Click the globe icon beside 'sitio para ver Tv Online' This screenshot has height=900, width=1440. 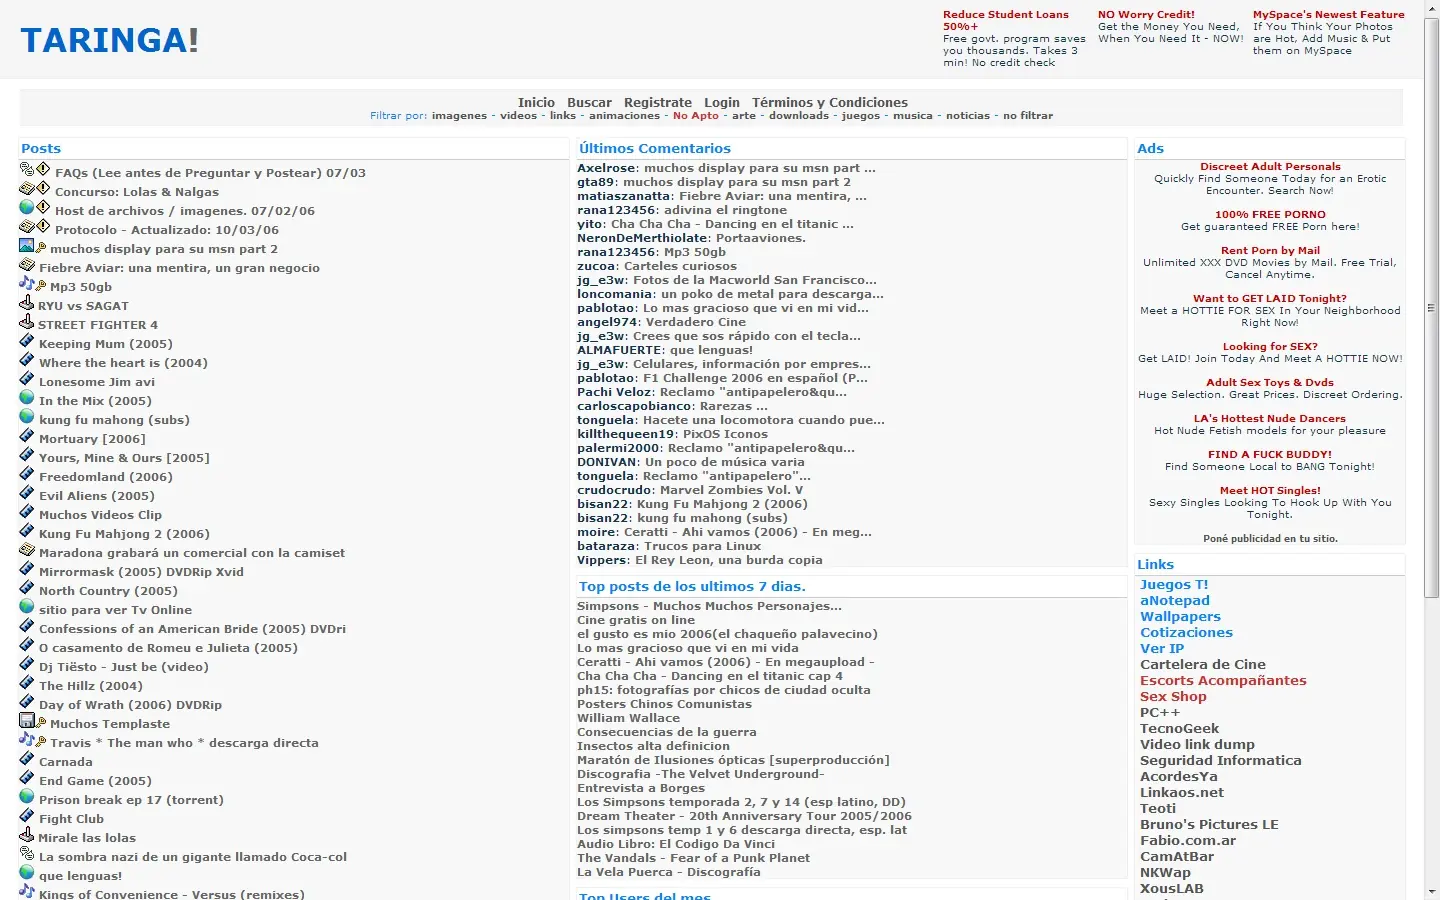27,607
